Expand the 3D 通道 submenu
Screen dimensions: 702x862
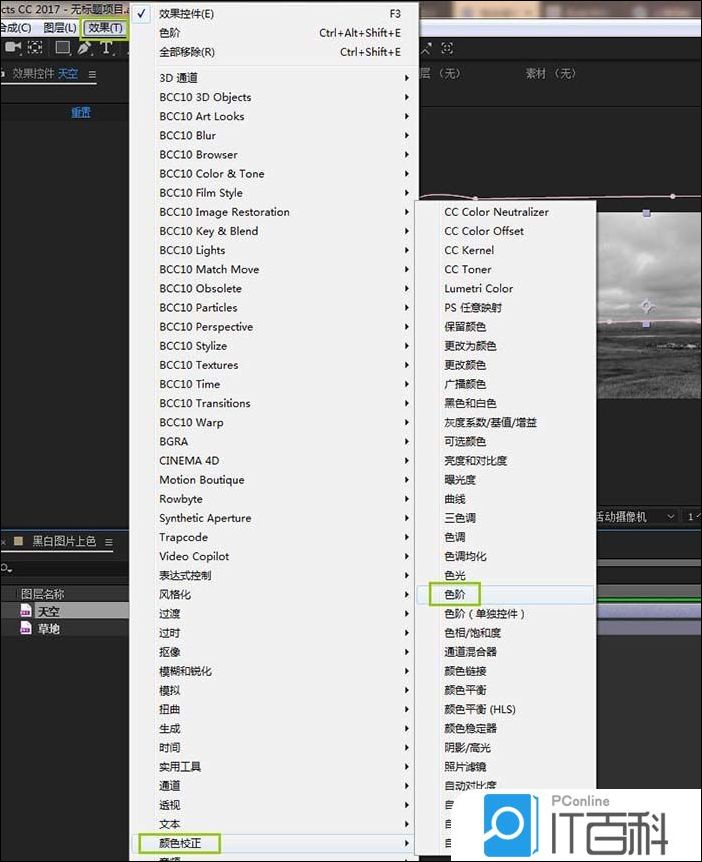coord(273,78)
